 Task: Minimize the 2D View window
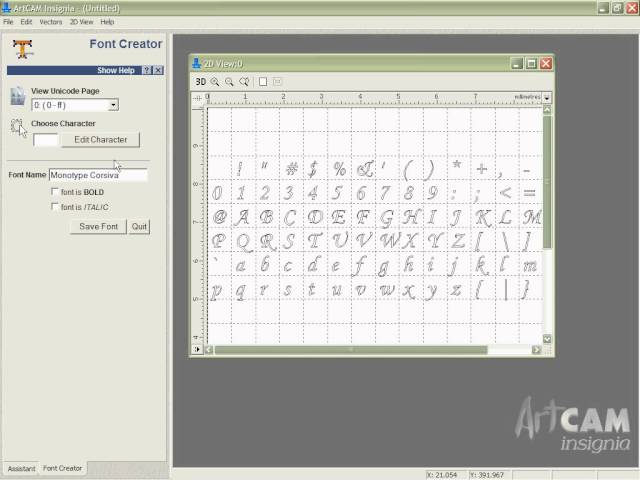tap(517, 64)
